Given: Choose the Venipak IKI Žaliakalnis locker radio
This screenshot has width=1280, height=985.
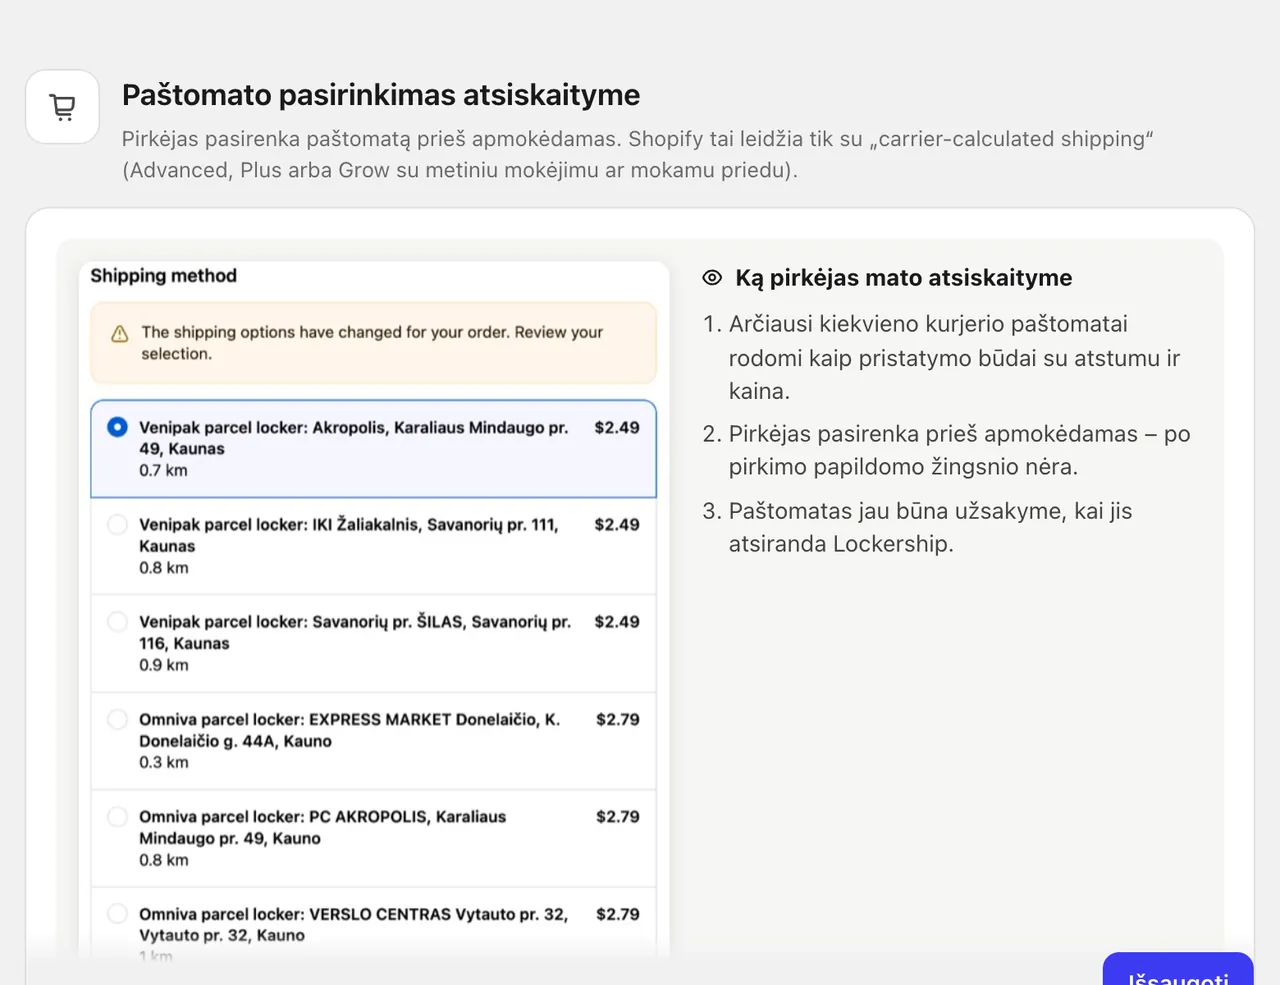Looking at the screenshot, I should click(117, 524).
